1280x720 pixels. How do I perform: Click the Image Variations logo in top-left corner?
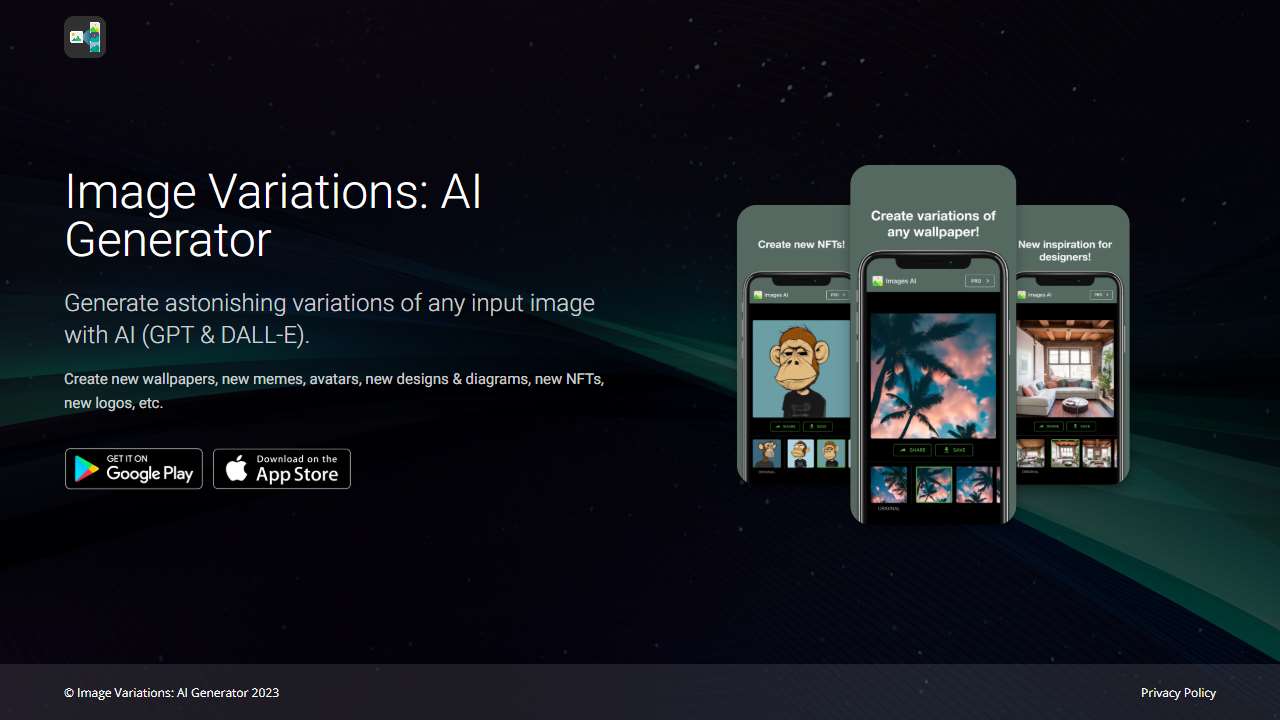[x=84, y=37]
